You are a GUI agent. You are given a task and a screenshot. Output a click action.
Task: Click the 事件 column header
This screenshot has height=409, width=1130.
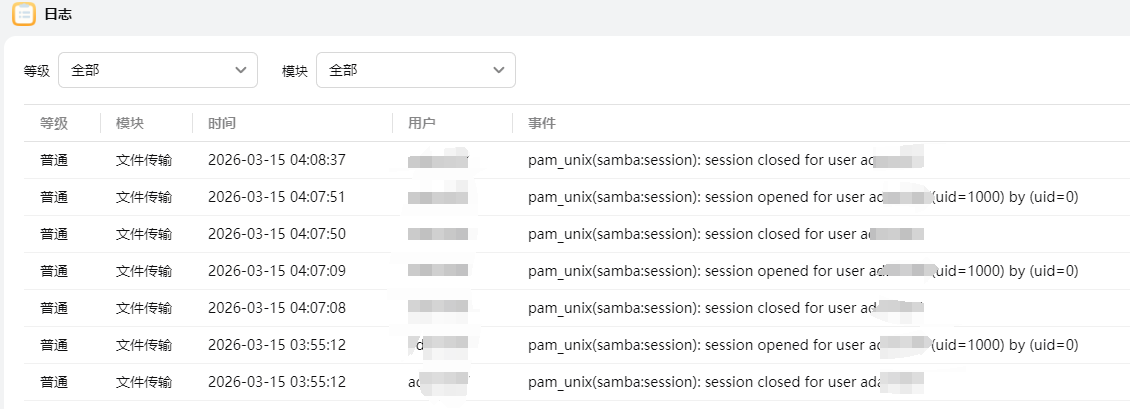(542, 123)
